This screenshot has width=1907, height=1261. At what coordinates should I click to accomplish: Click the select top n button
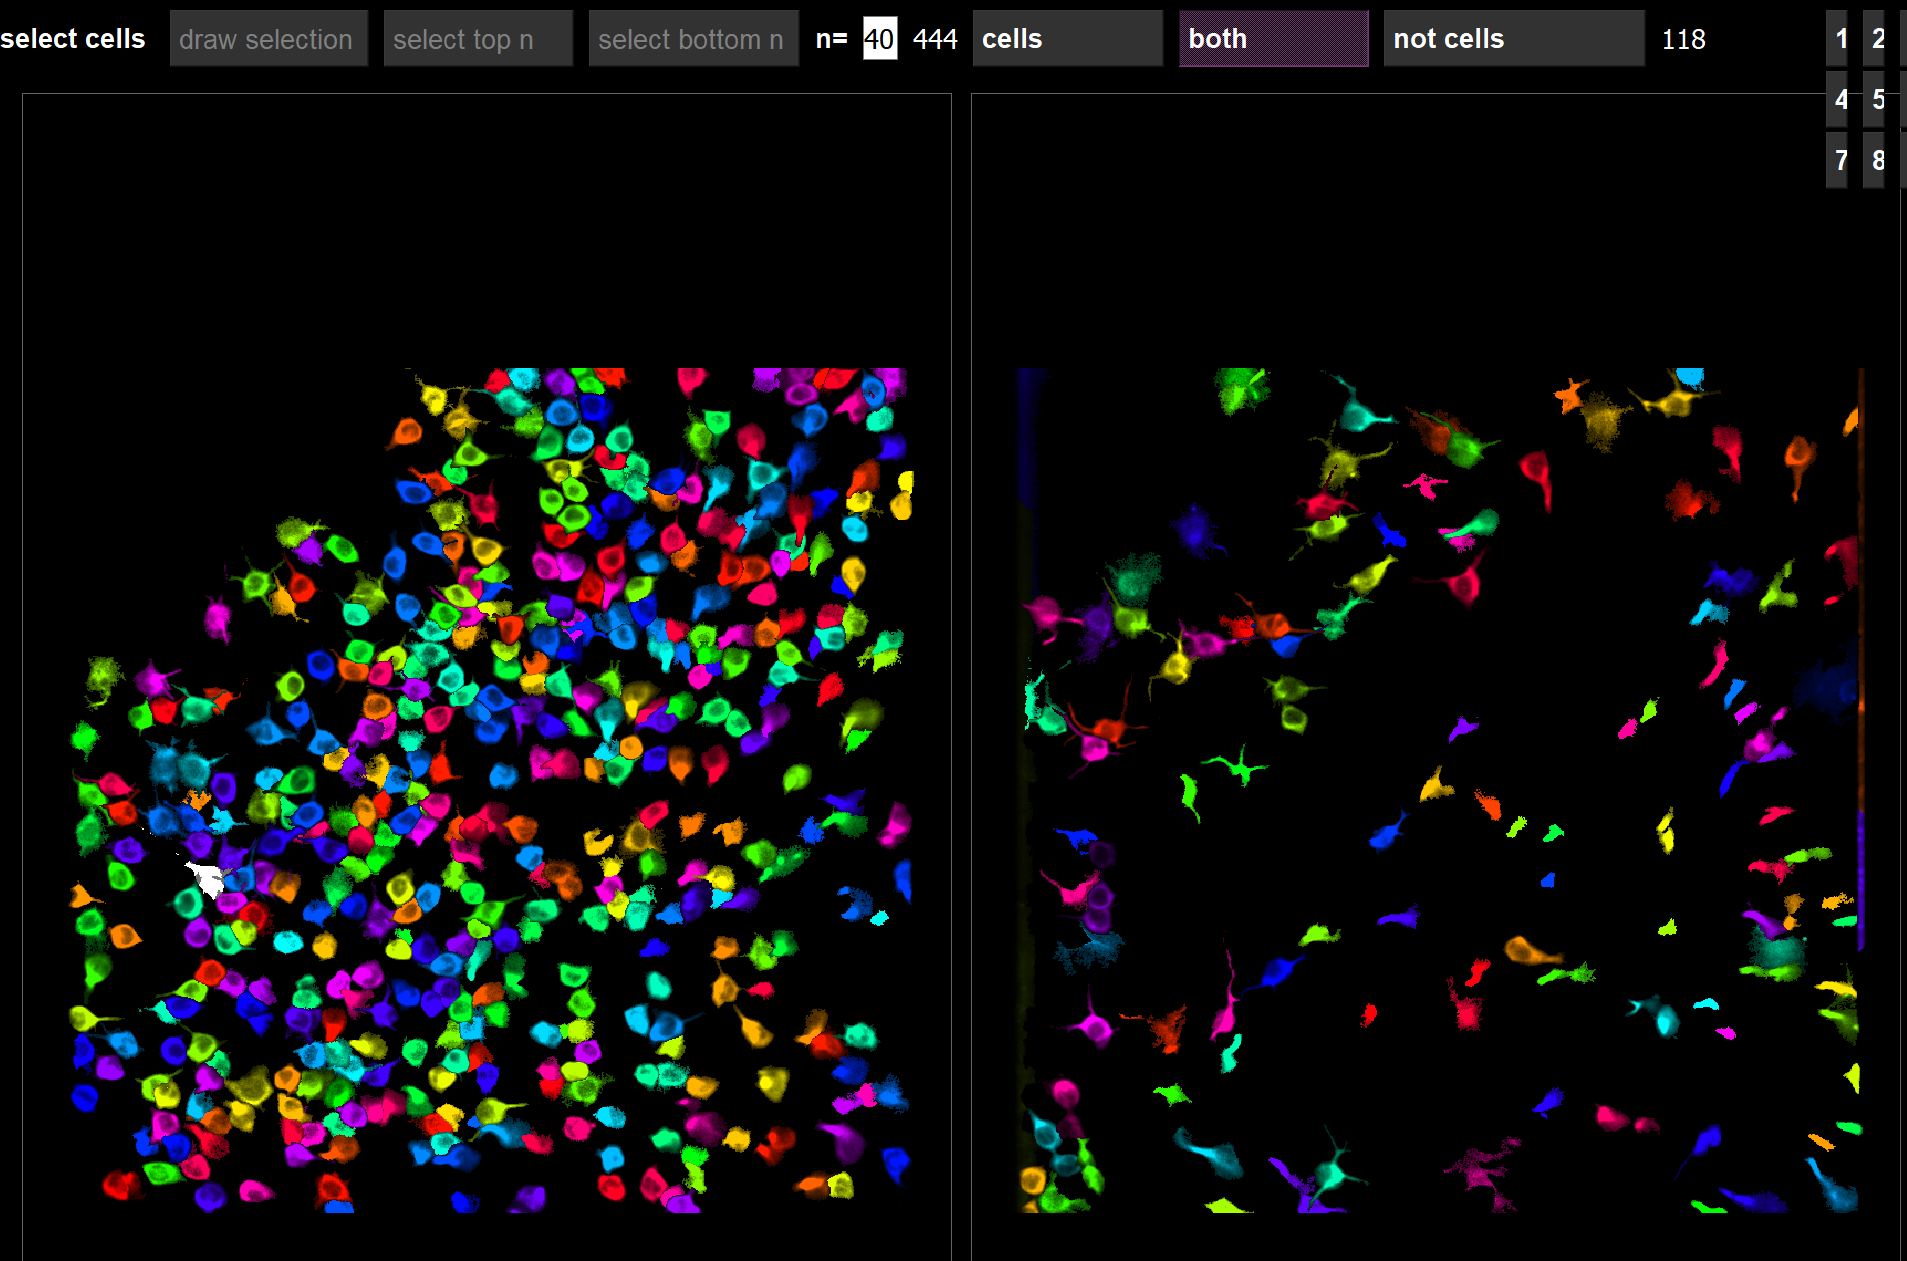click(477, 38)
